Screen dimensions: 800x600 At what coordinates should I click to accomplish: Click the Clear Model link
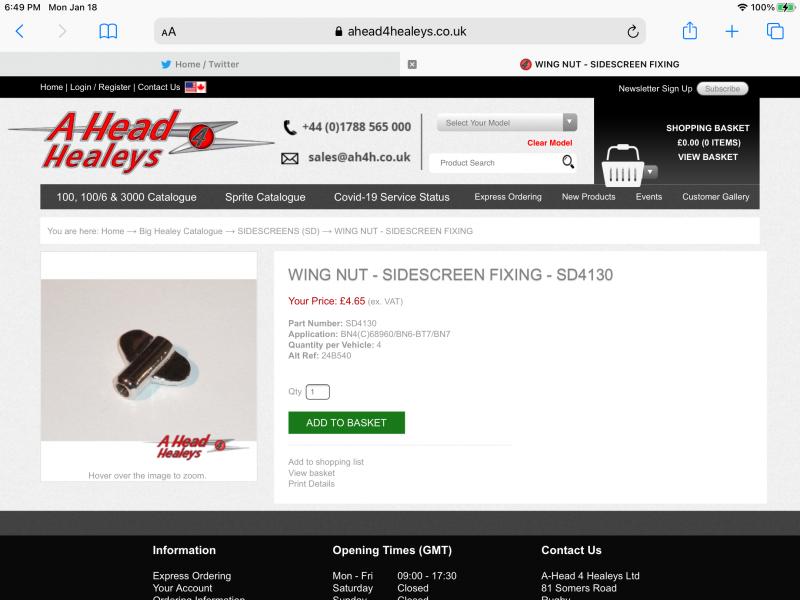point(549,143)
